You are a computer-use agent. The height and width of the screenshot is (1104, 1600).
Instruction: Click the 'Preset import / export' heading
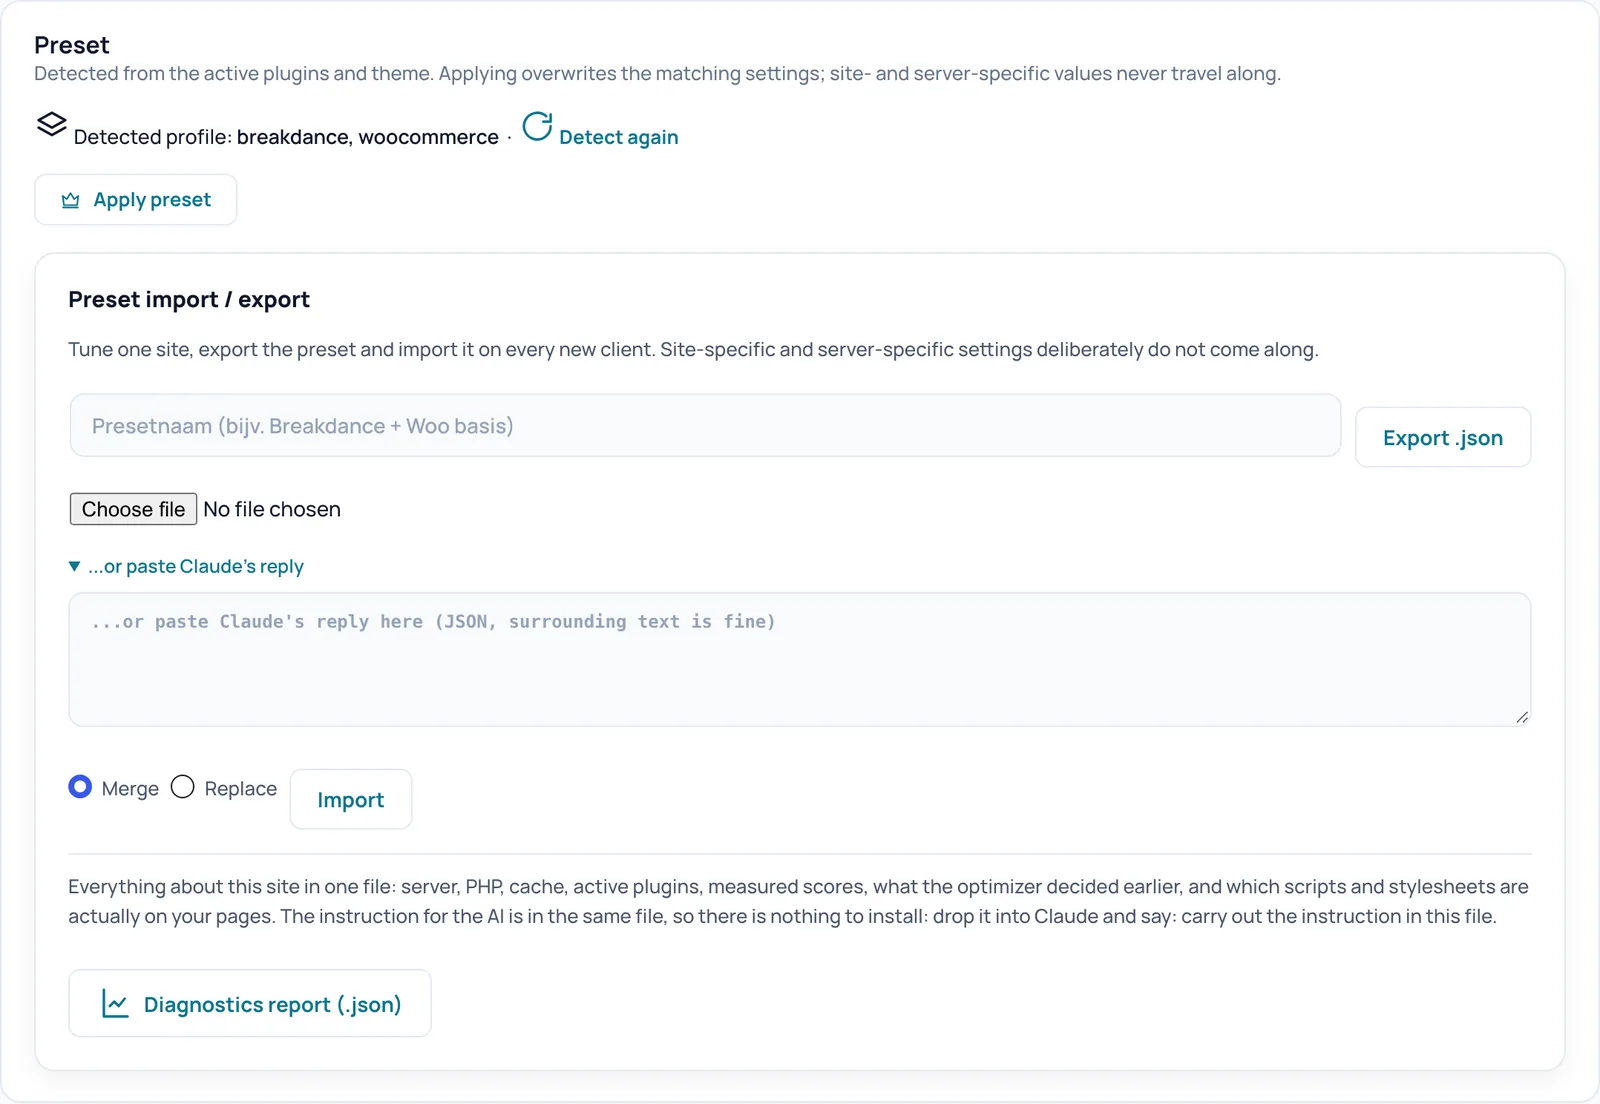pyautogui.click(x=189, y=300)
